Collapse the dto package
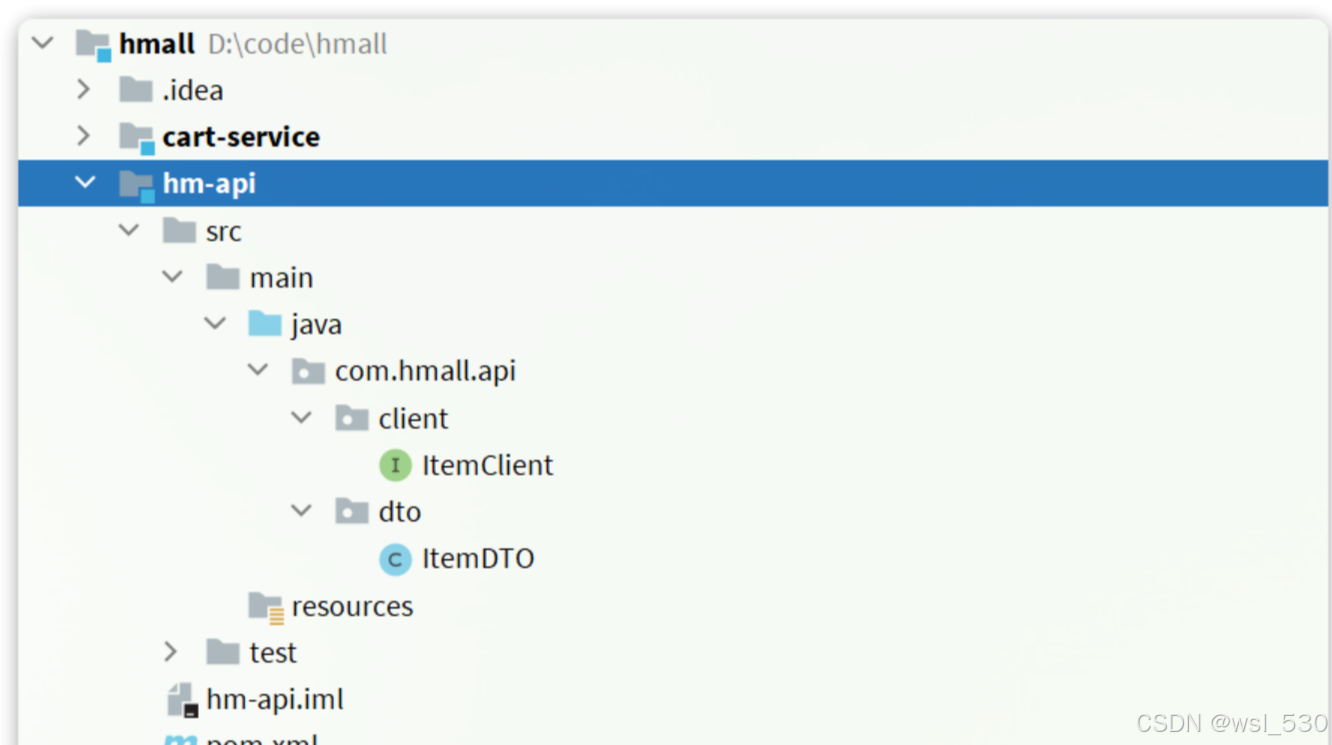 [301, 511]
